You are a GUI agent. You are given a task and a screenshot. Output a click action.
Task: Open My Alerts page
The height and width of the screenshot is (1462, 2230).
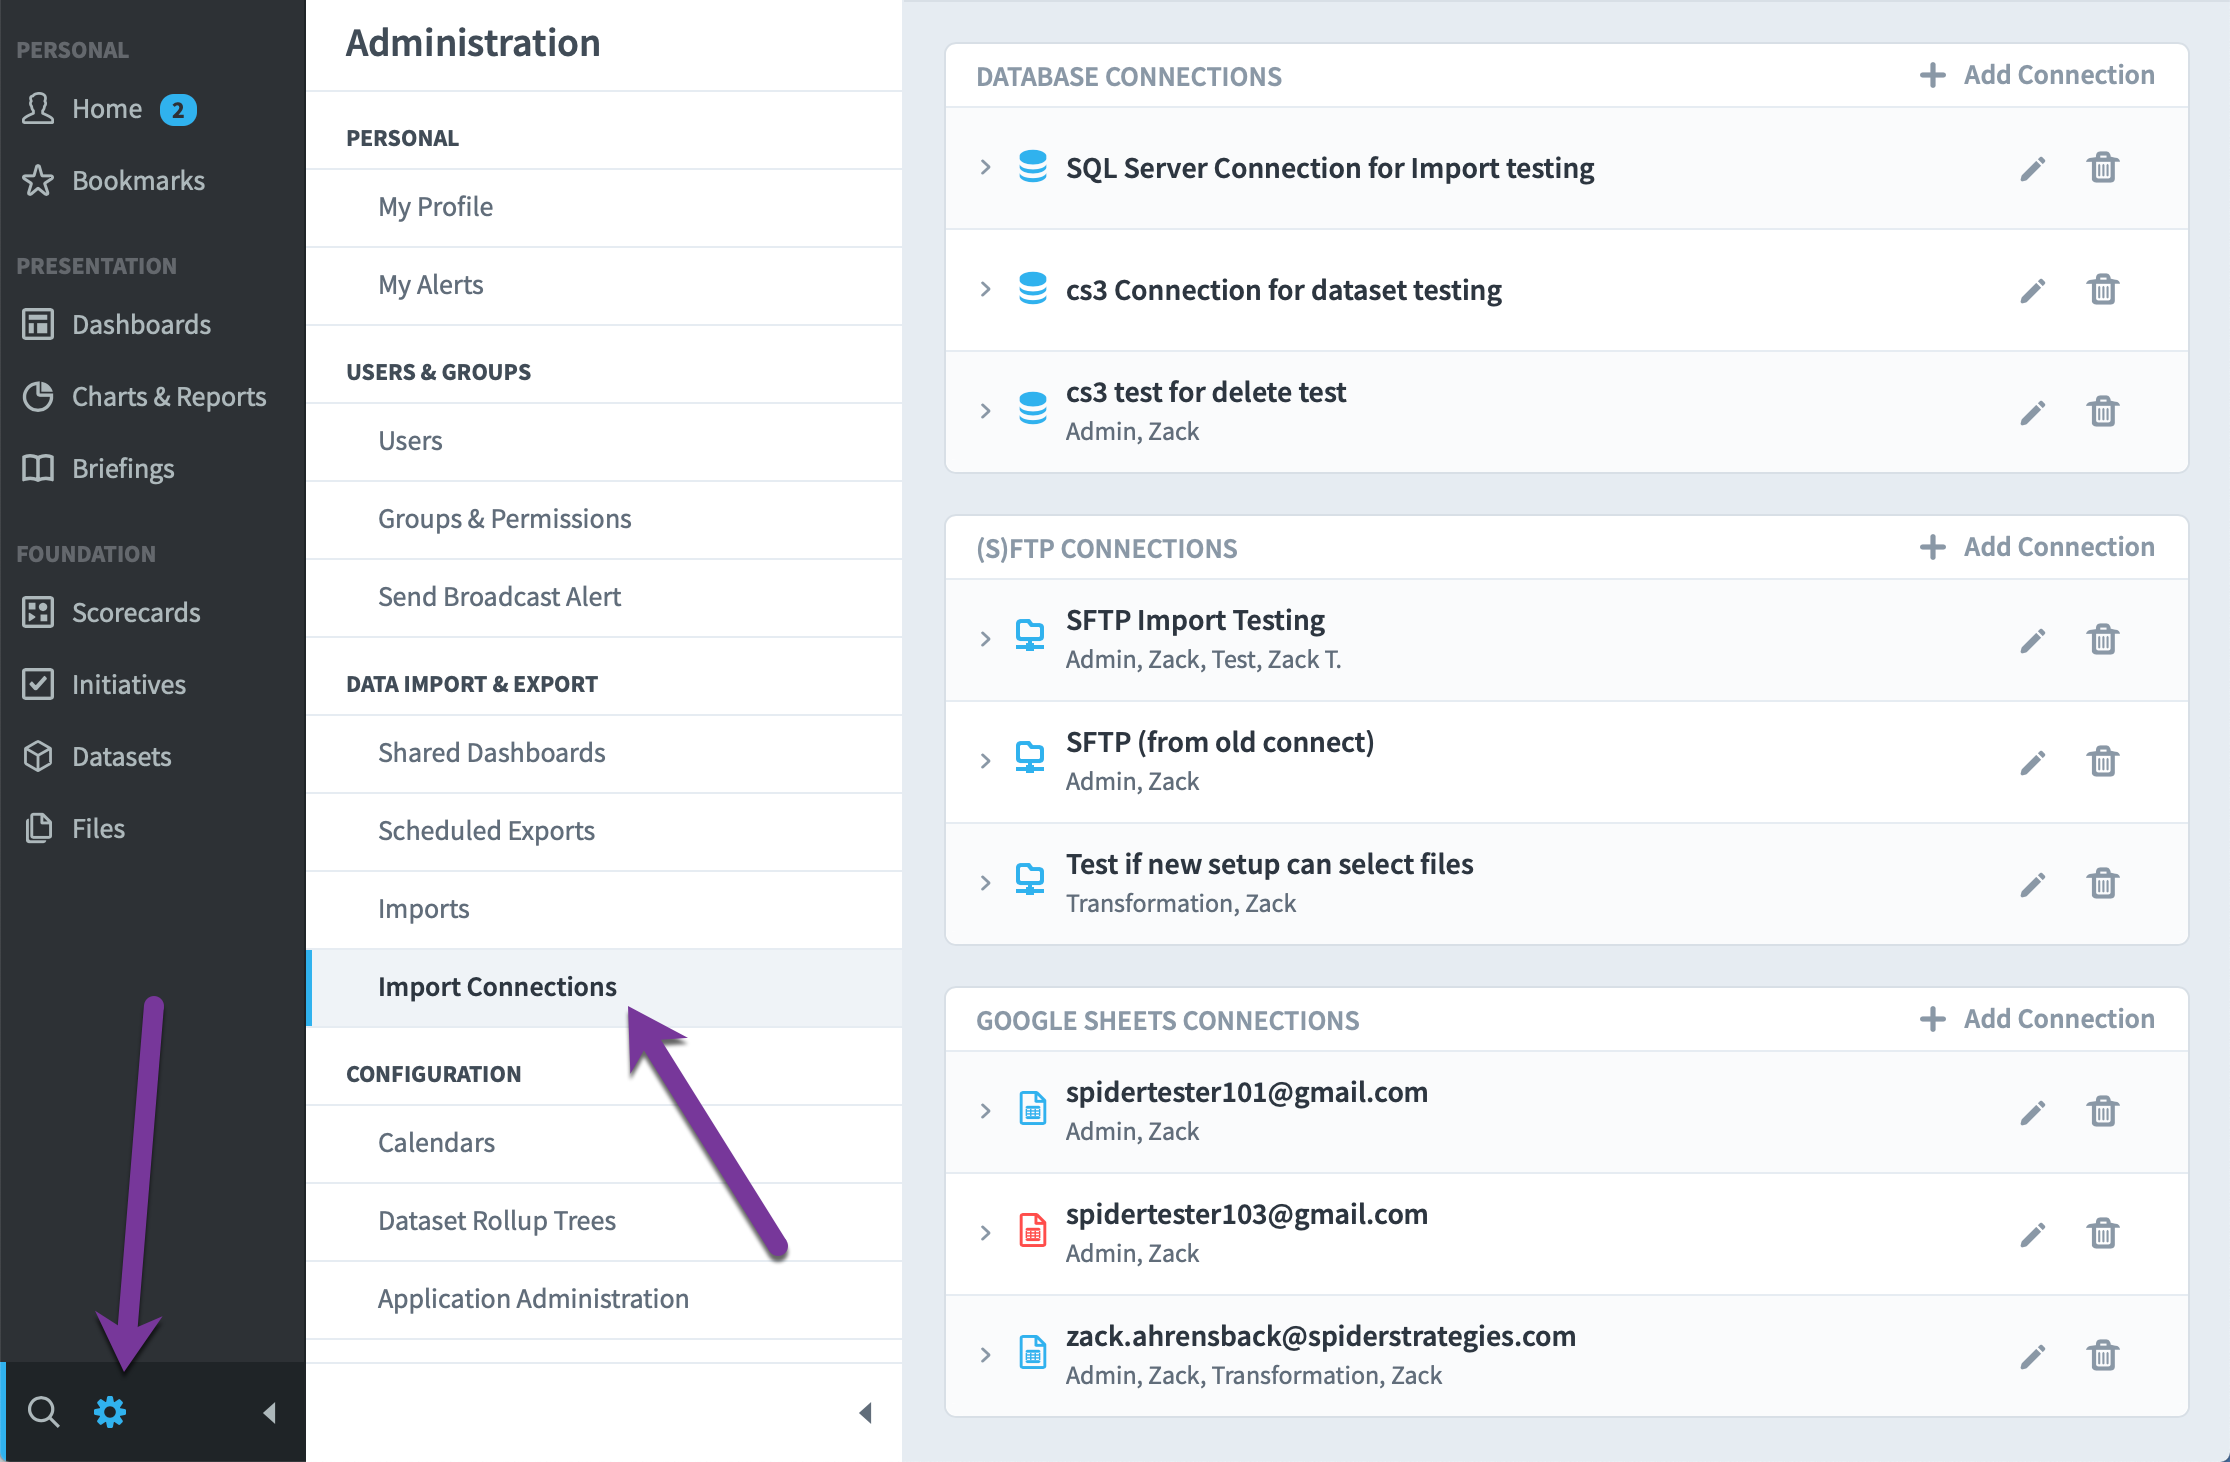[604, 285]
